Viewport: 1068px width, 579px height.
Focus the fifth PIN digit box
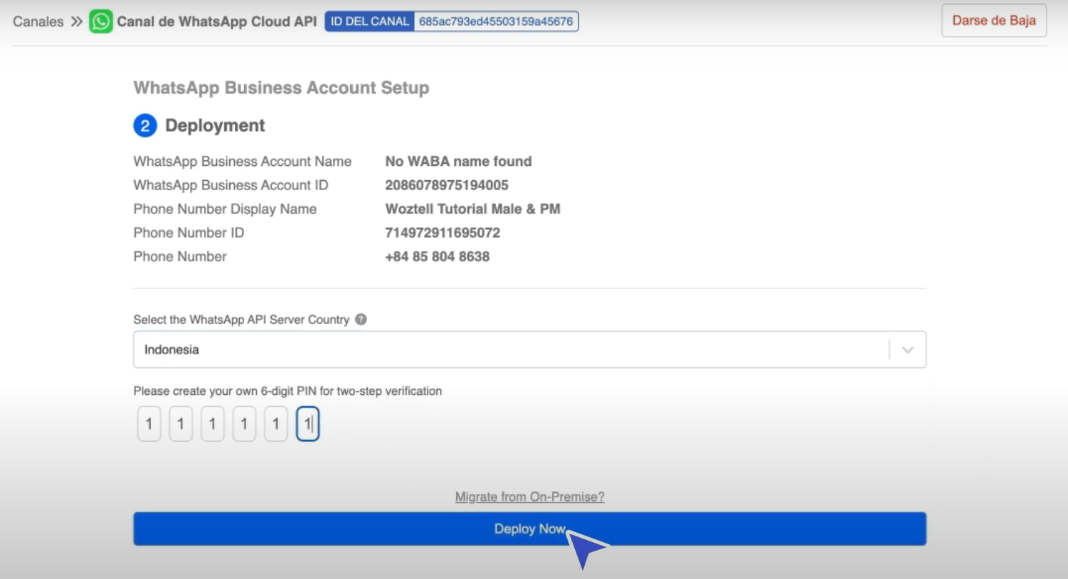pos(276,424)
